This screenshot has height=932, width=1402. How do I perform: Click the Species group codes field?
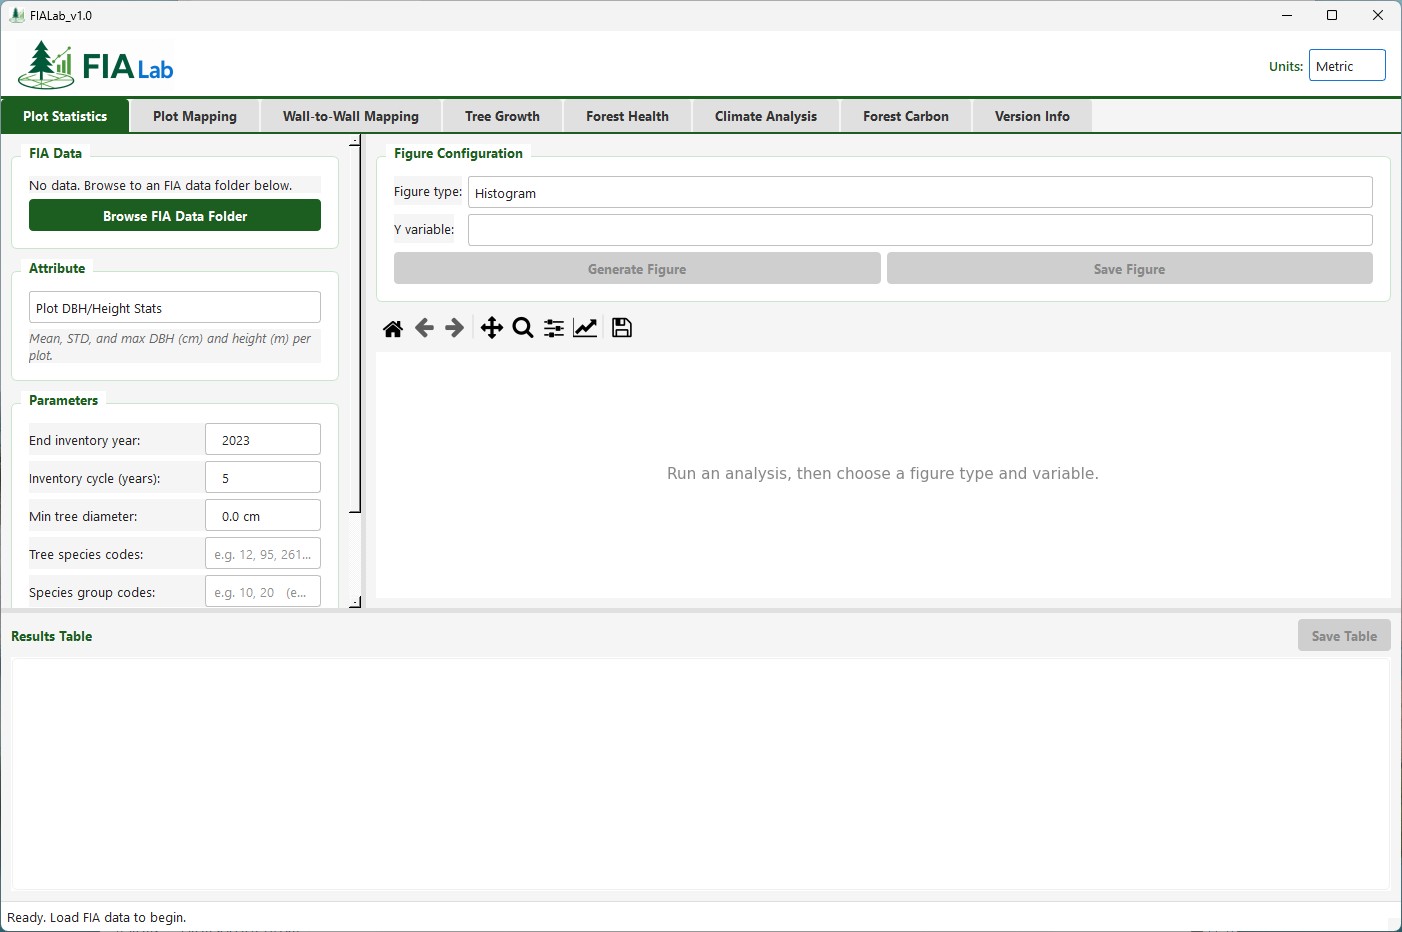click(x=263, y=591)
